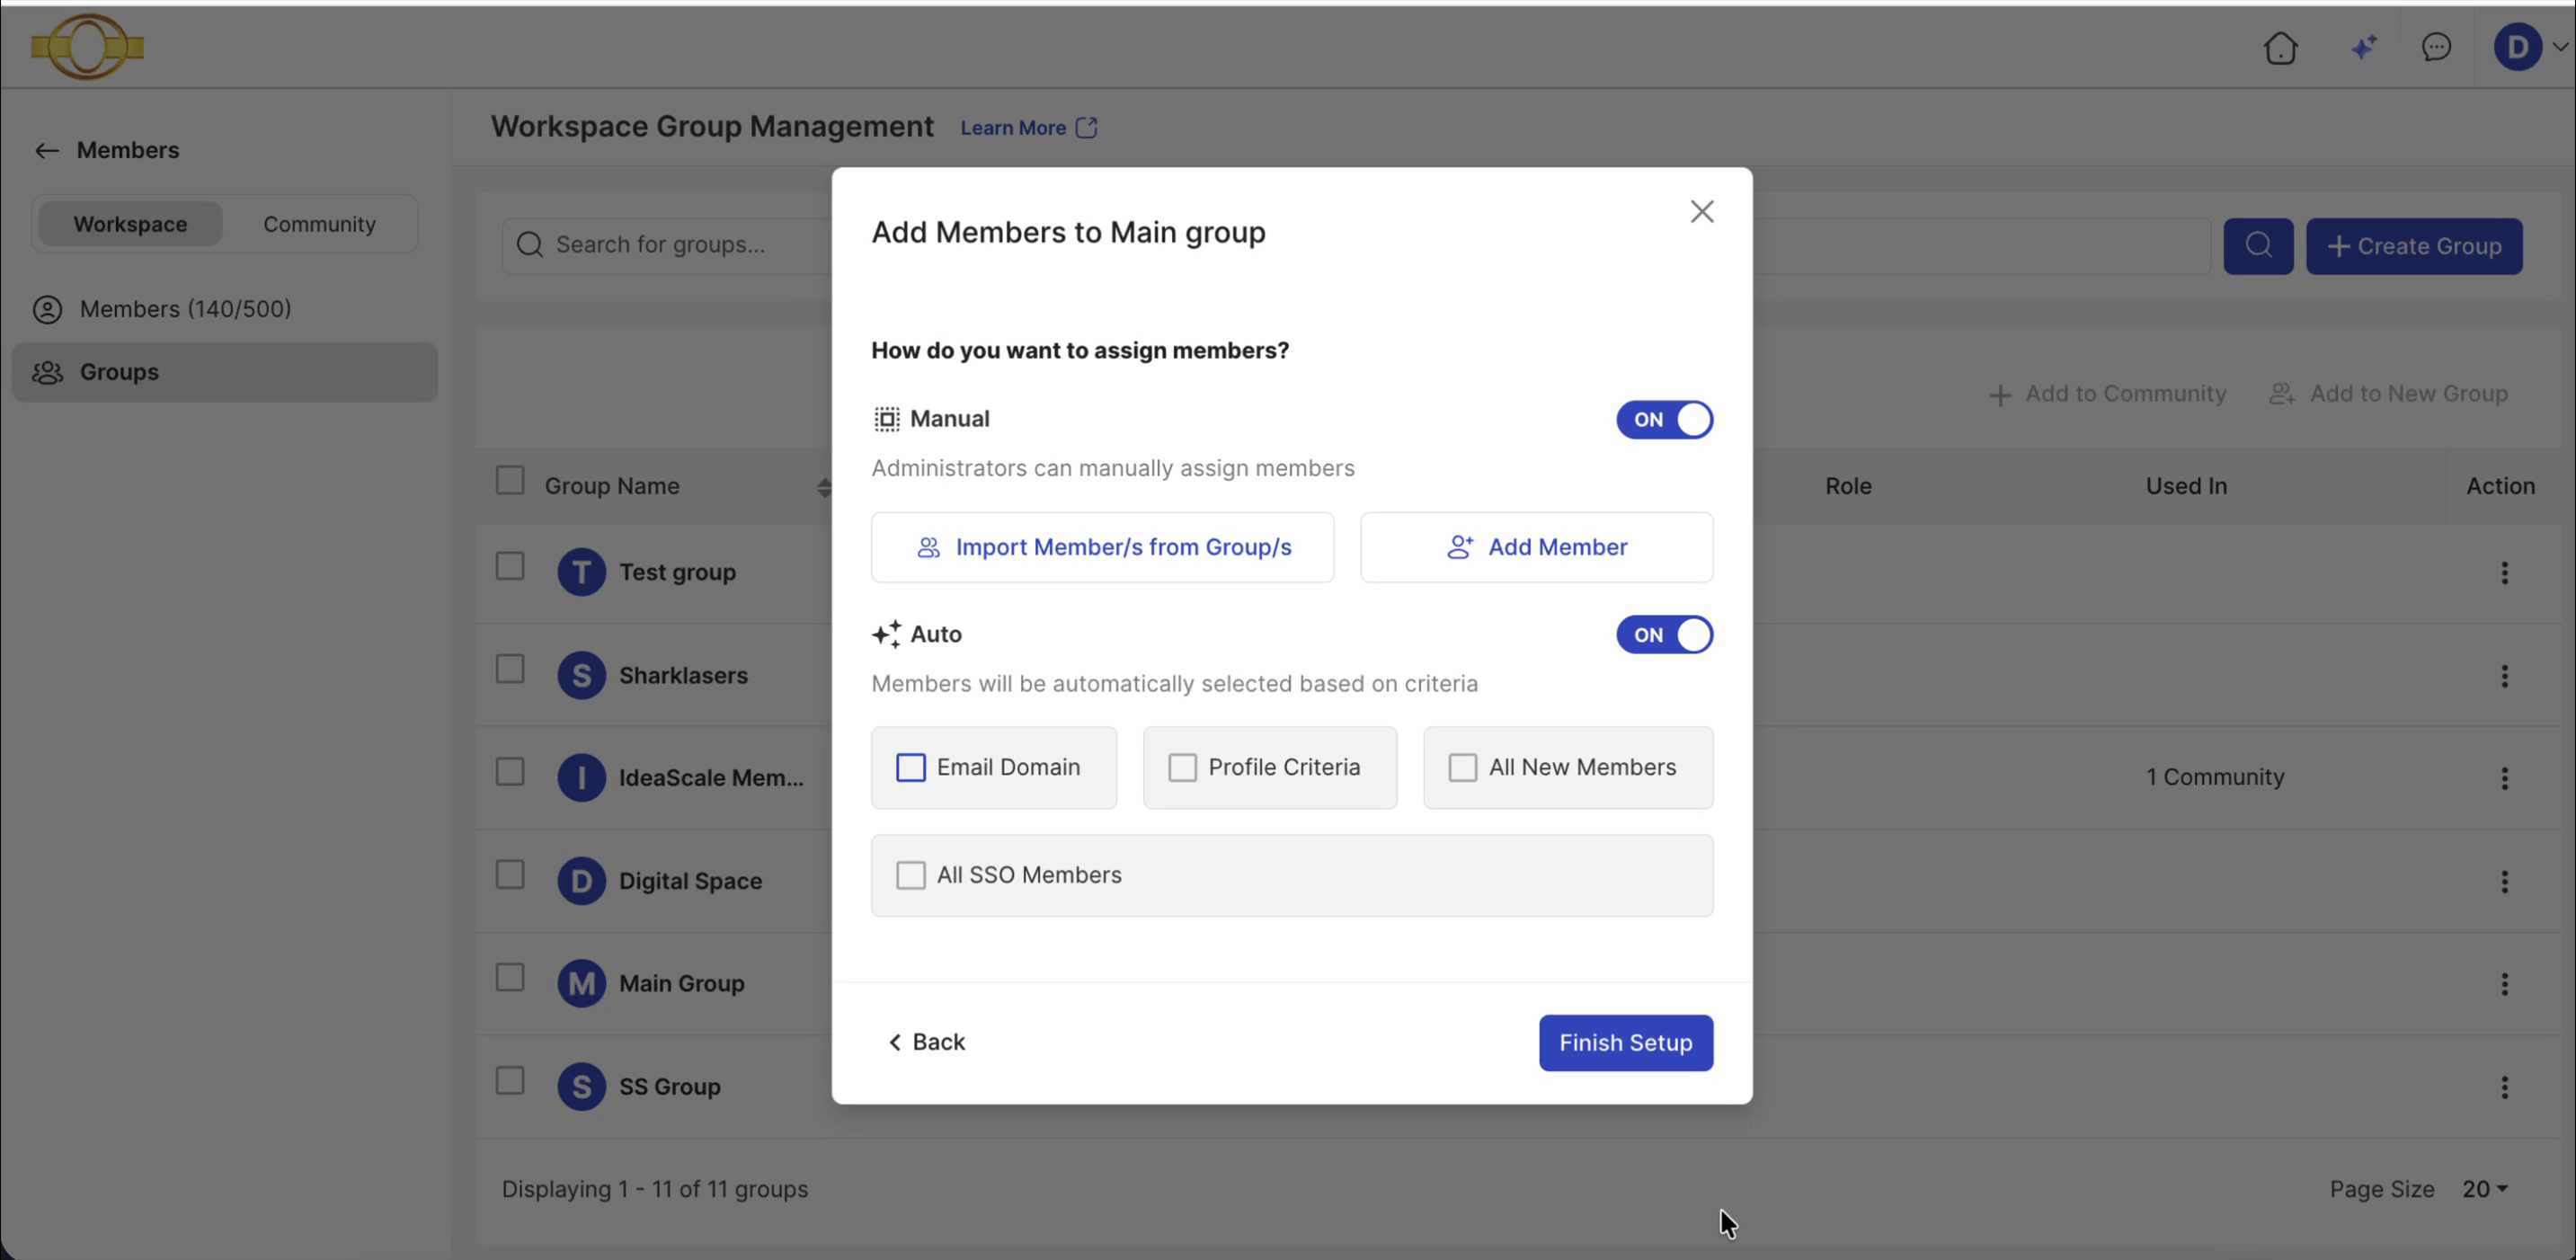Check the Email Domain checkbox

click(910, 768)
